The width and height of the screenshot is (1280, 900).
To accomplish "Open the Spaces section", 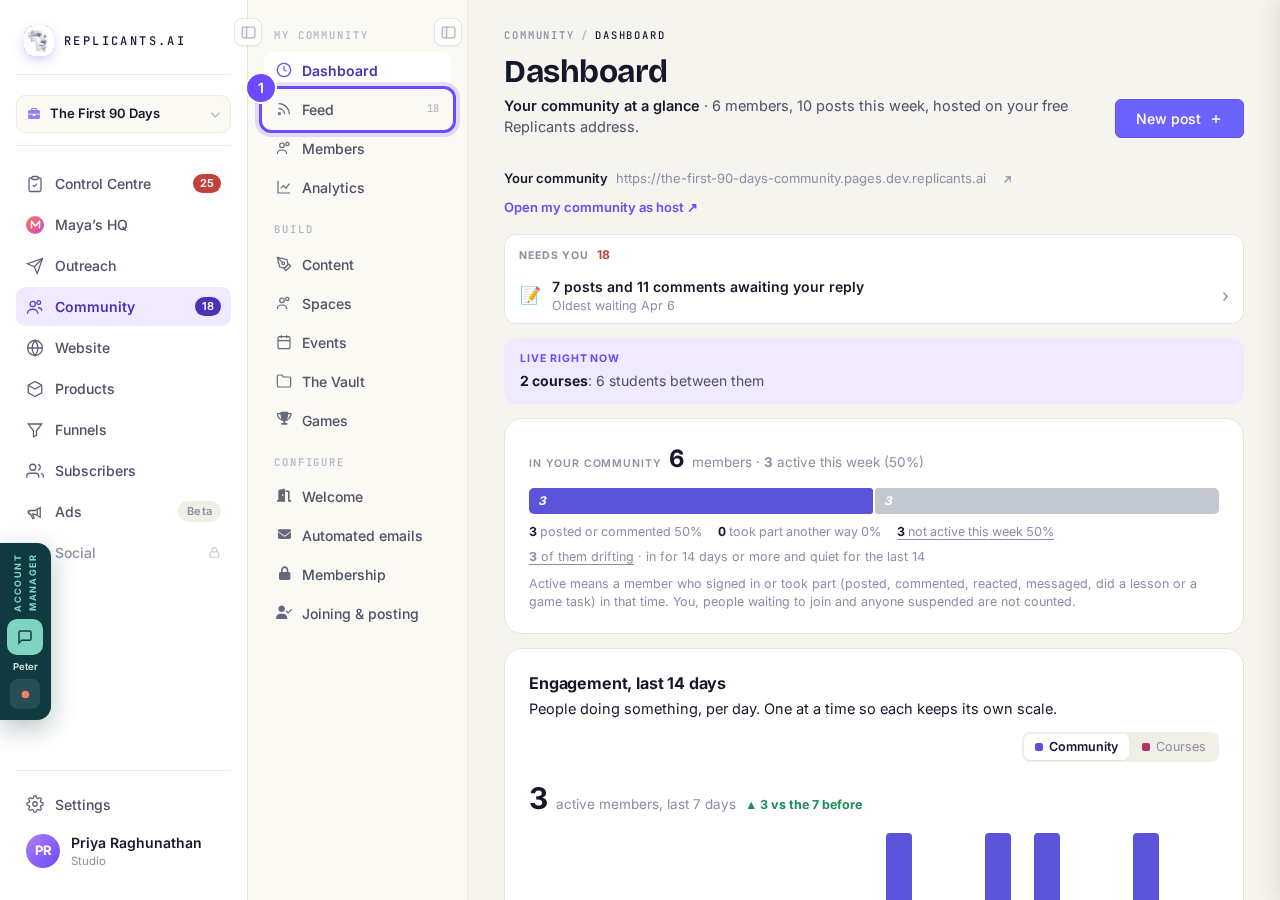I will point(358,304).
